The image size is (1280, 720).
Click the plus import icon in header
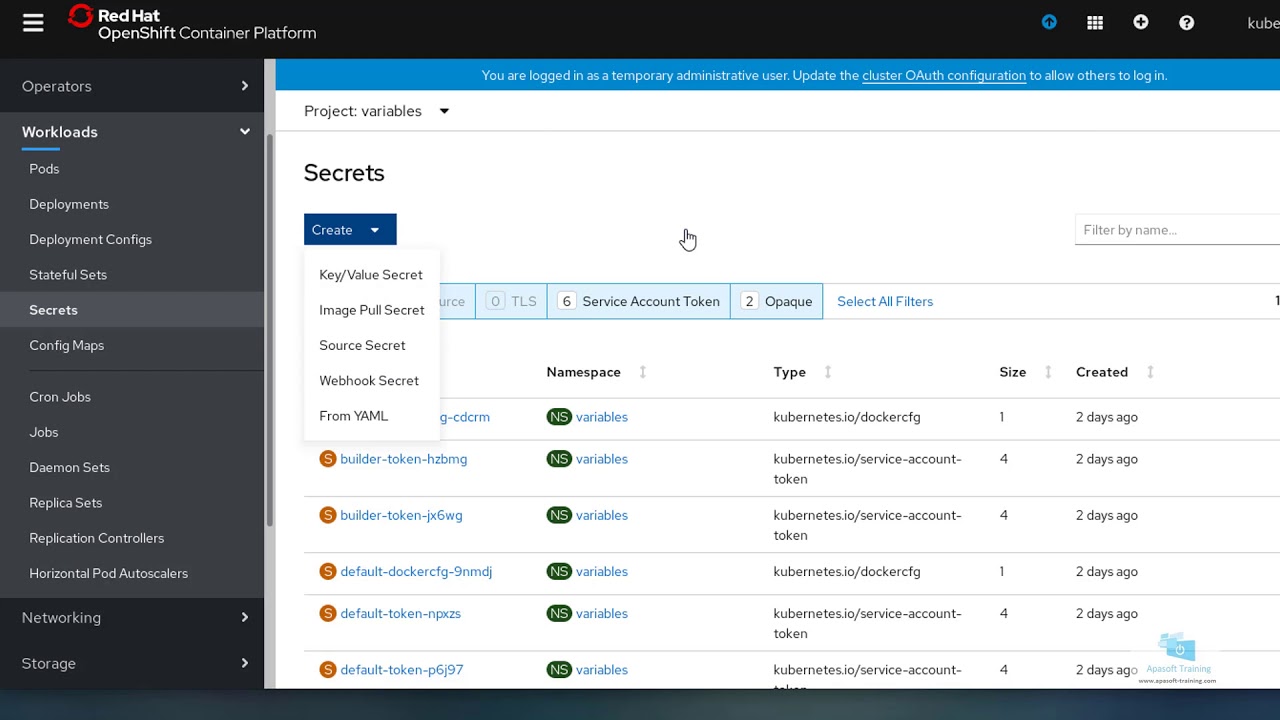[1141, 22]
